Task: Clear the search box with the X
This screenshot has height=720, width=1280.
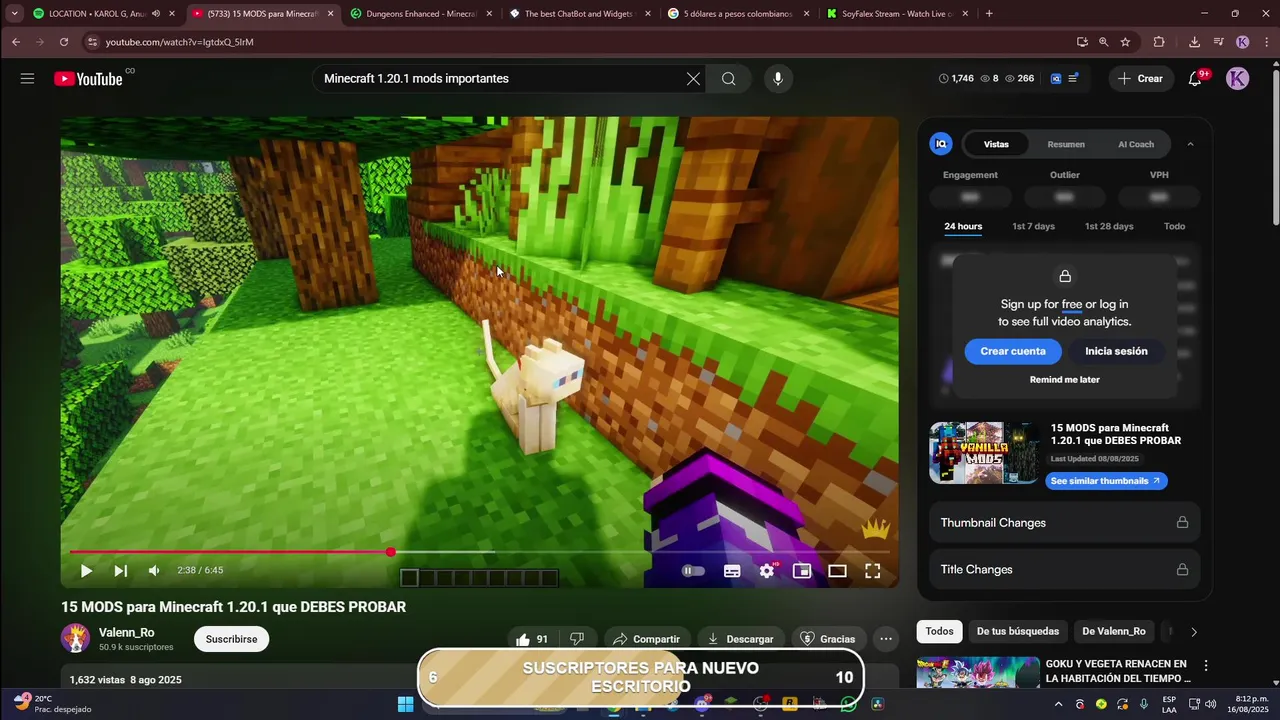Action: click(693, 79)
